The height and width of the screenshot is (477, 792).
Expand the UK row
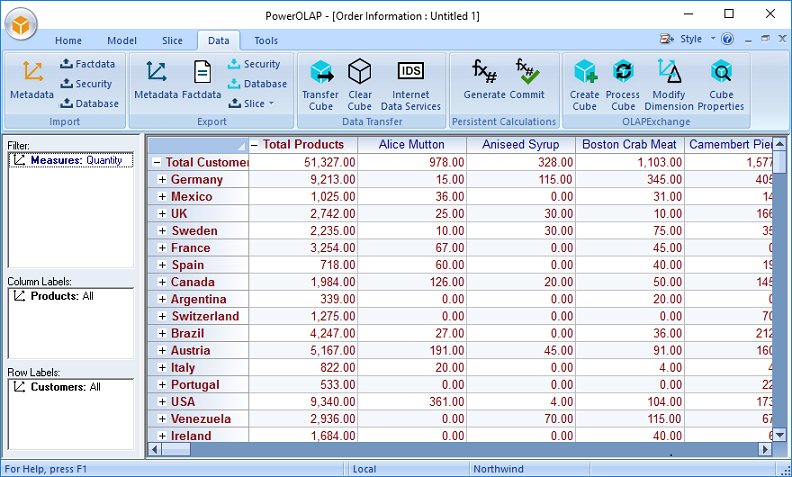tap(162, 214)
